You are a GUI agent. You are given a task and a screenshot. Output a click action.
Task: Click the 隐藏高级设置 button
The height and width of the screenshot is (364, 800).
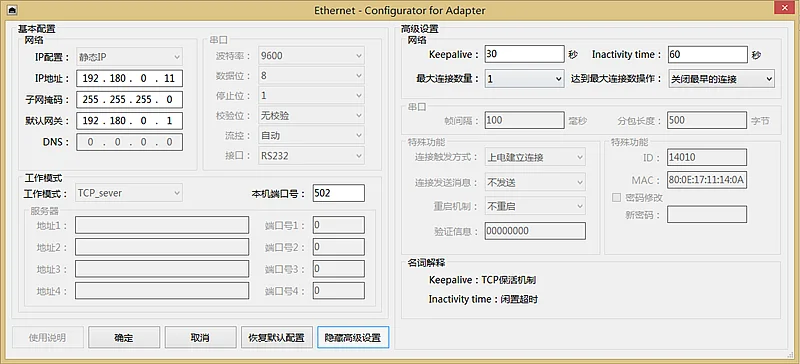(x=353, y=337)
